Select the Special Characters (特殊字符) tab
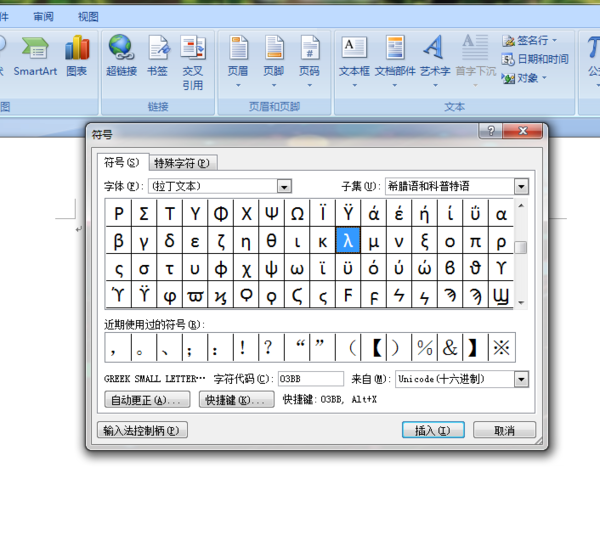 182,163
